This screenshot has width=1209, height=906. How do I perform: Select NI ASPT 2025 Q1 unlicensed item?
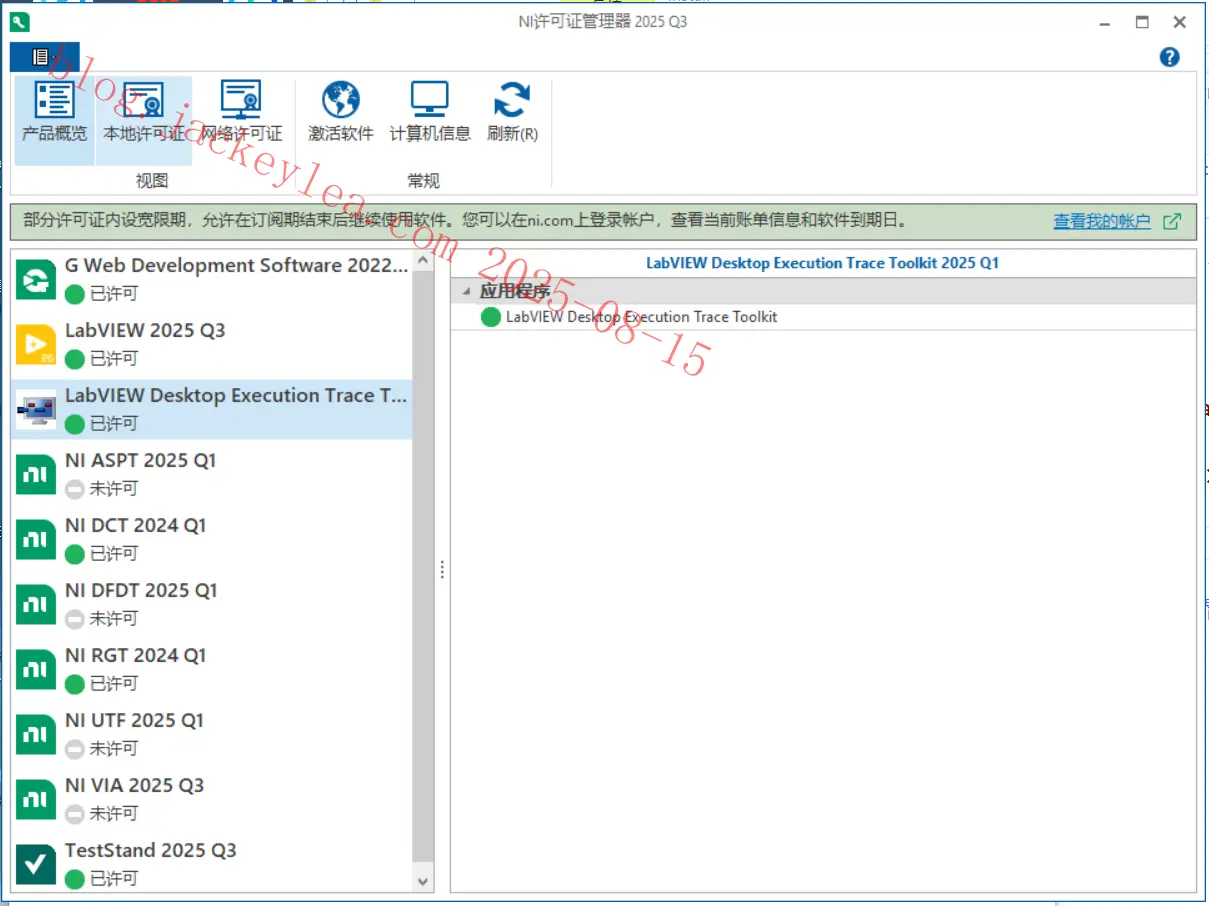212,473
